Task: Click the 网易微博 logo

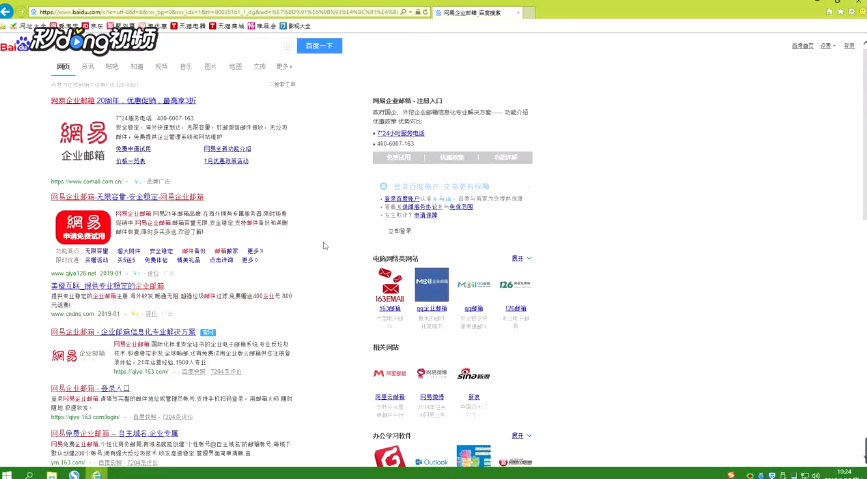Action: click(432, 373)
